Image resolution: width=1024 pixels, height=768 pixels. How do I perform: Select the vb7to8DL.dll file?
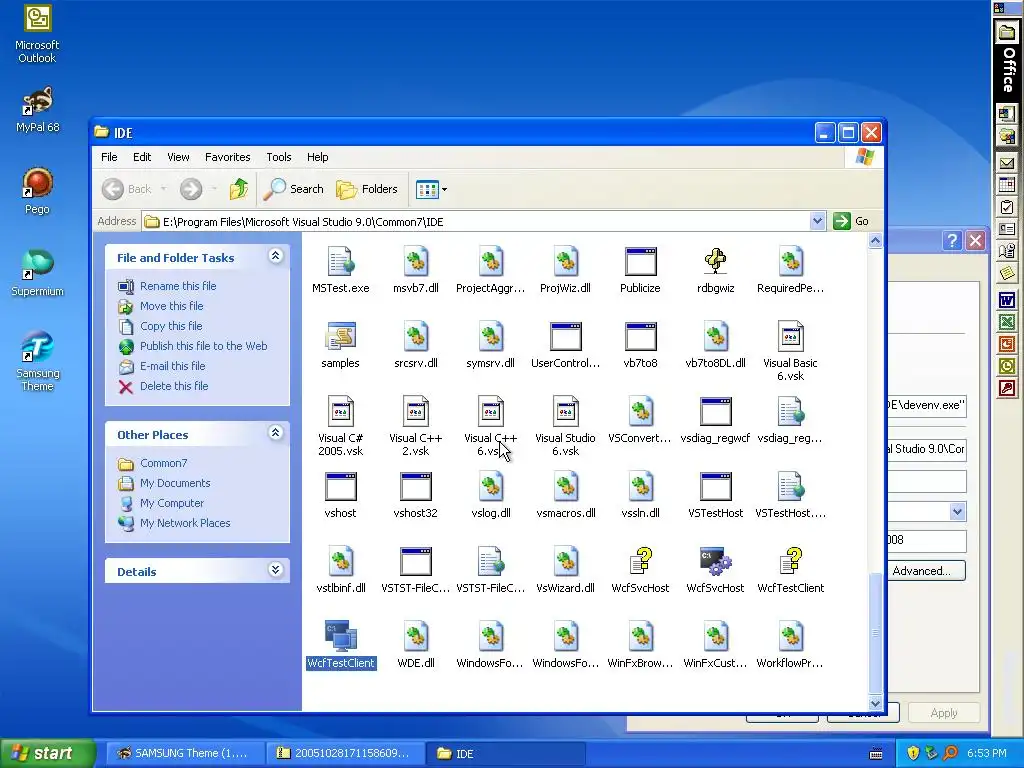(x=715, y=337)
